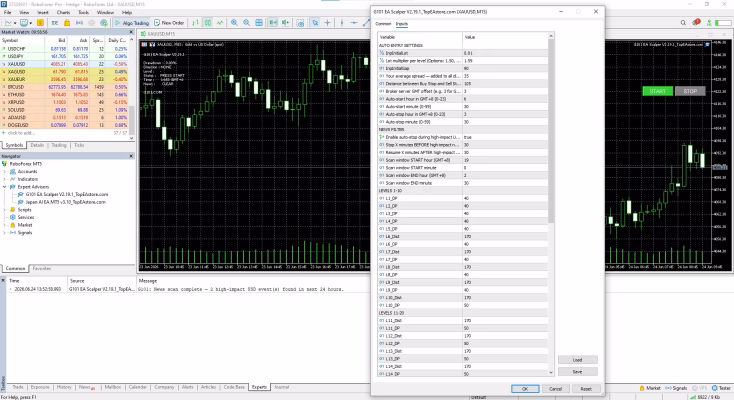Toggle the Algo Trading toolbar button
The height and width of the screenshot is (400, 734).
pos(132,22)
